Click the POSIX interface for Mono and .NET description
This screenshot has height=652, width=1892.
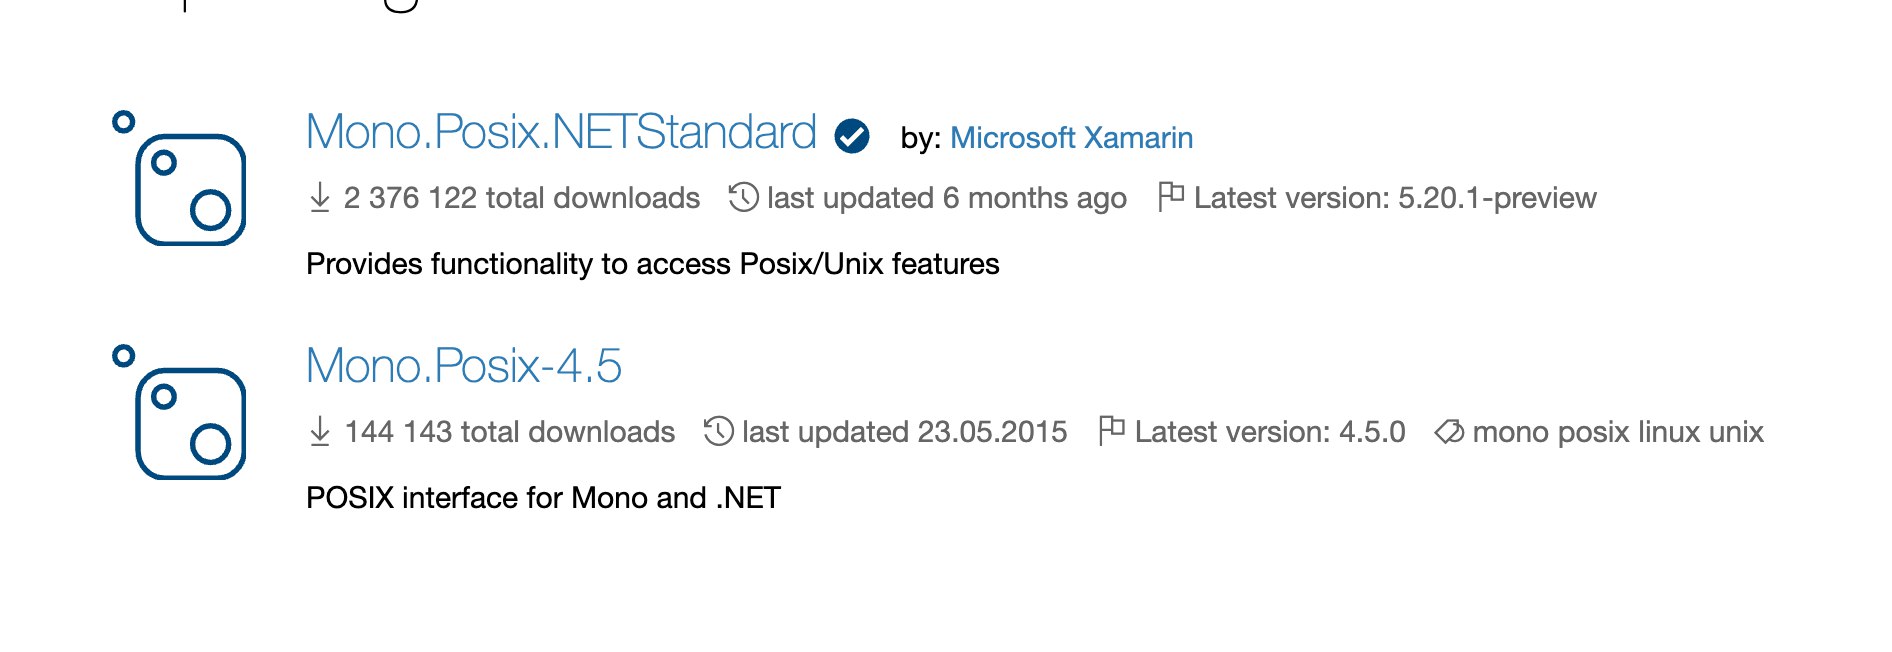543,498
